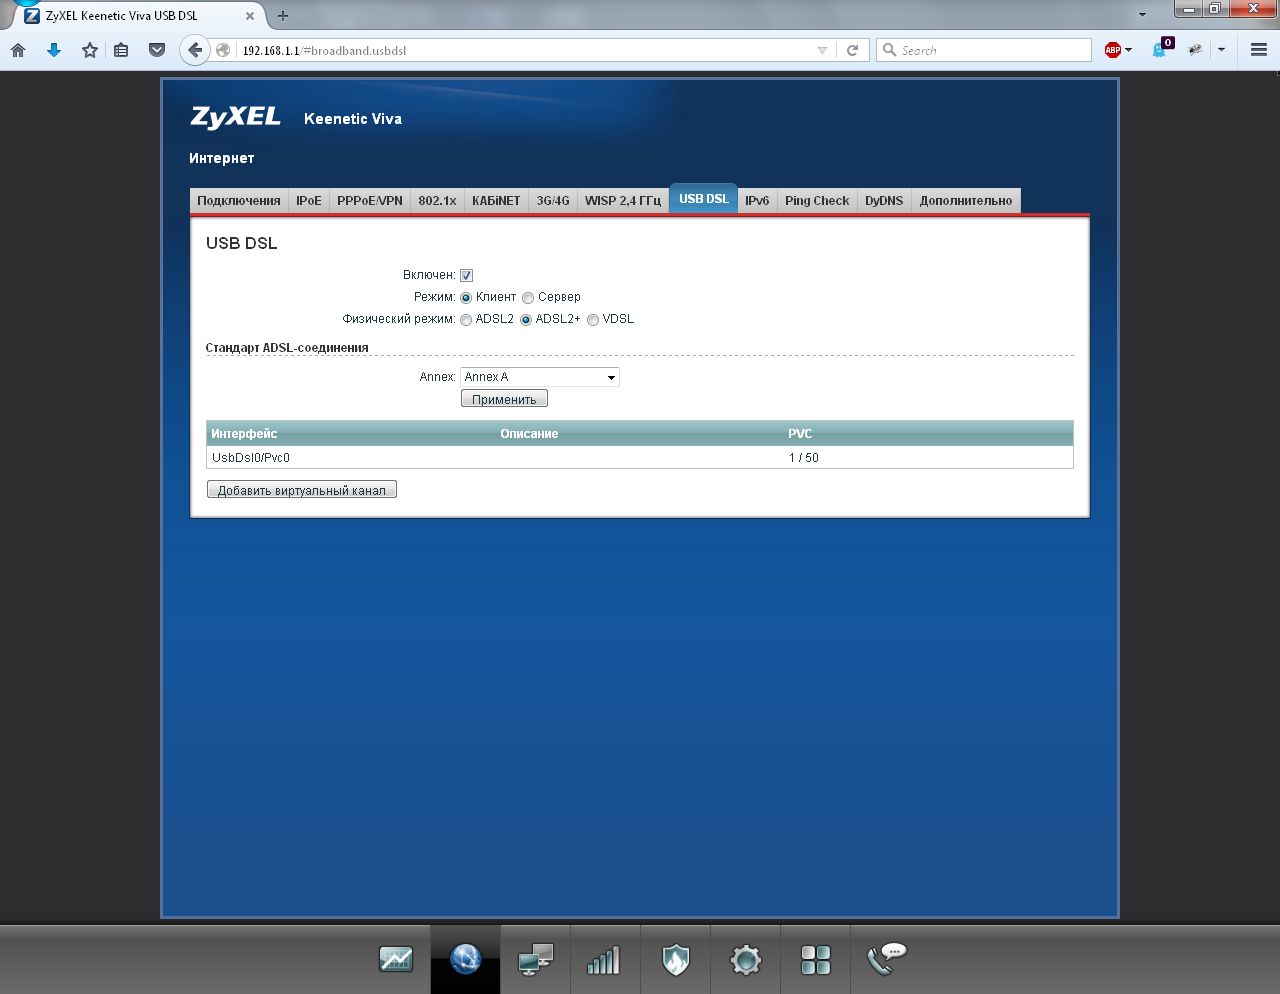Select VDSL physical mode

tap(593, 320)
